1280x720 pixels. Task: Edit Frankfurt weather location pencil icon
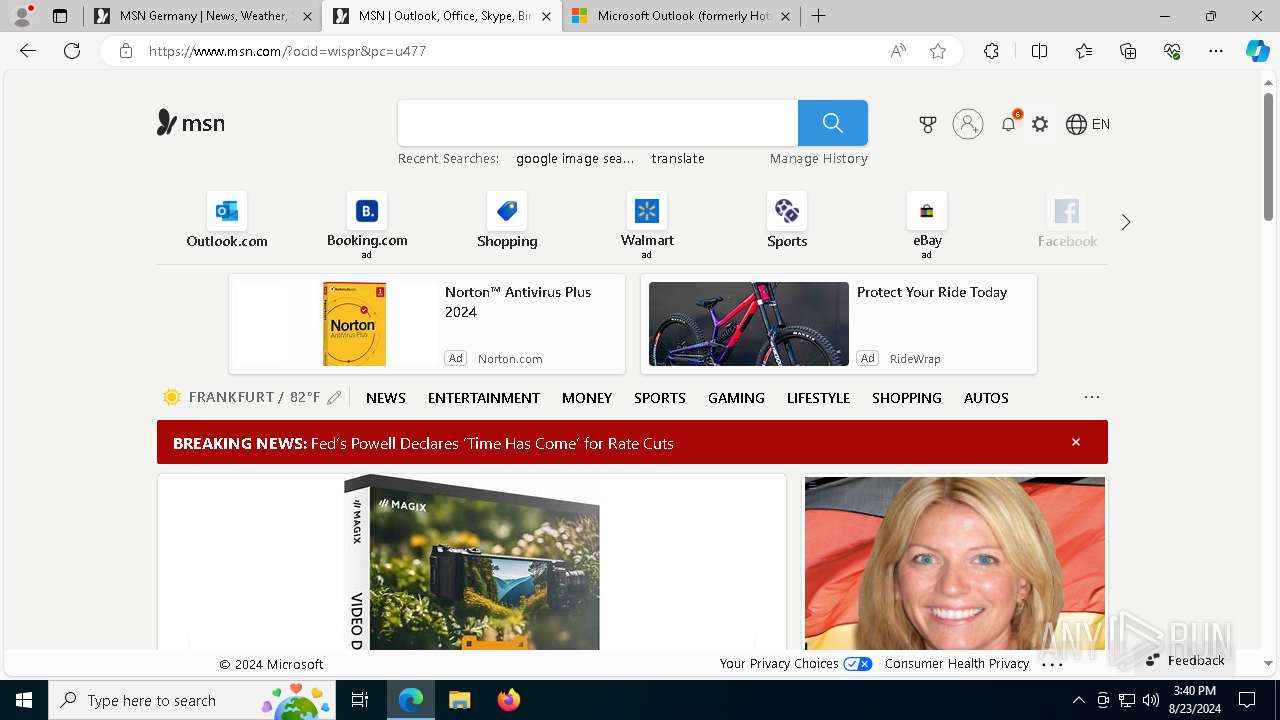(334, 398)
